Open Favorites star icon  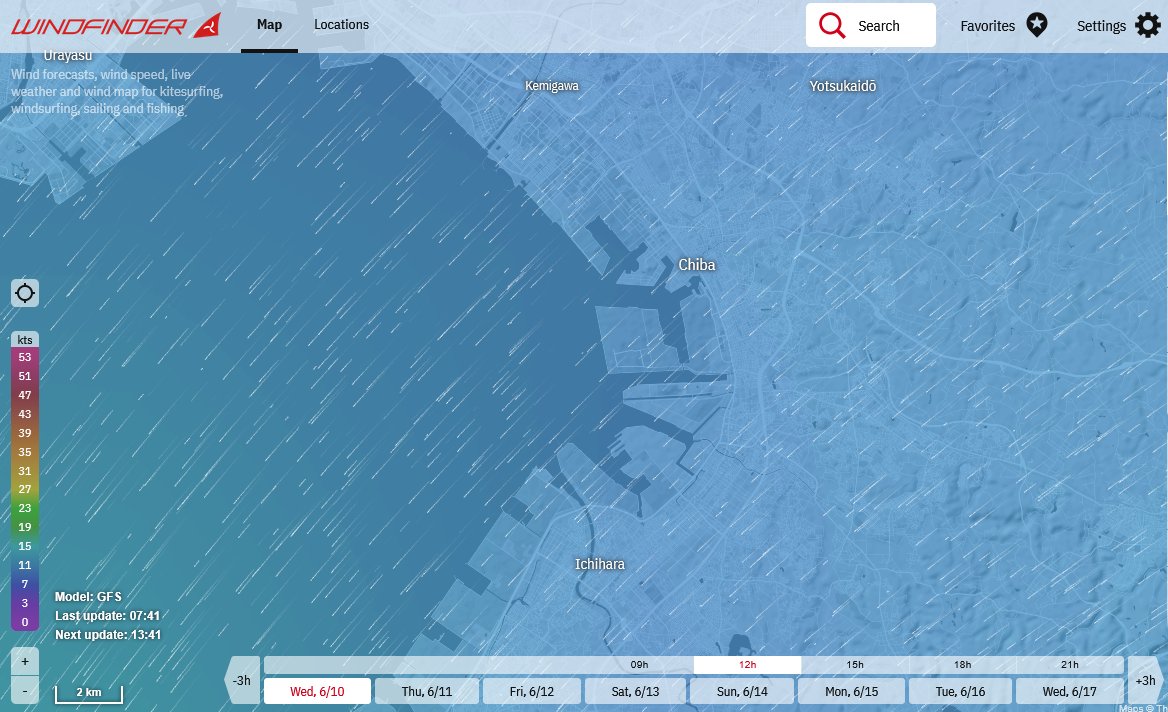point(1036,25)
